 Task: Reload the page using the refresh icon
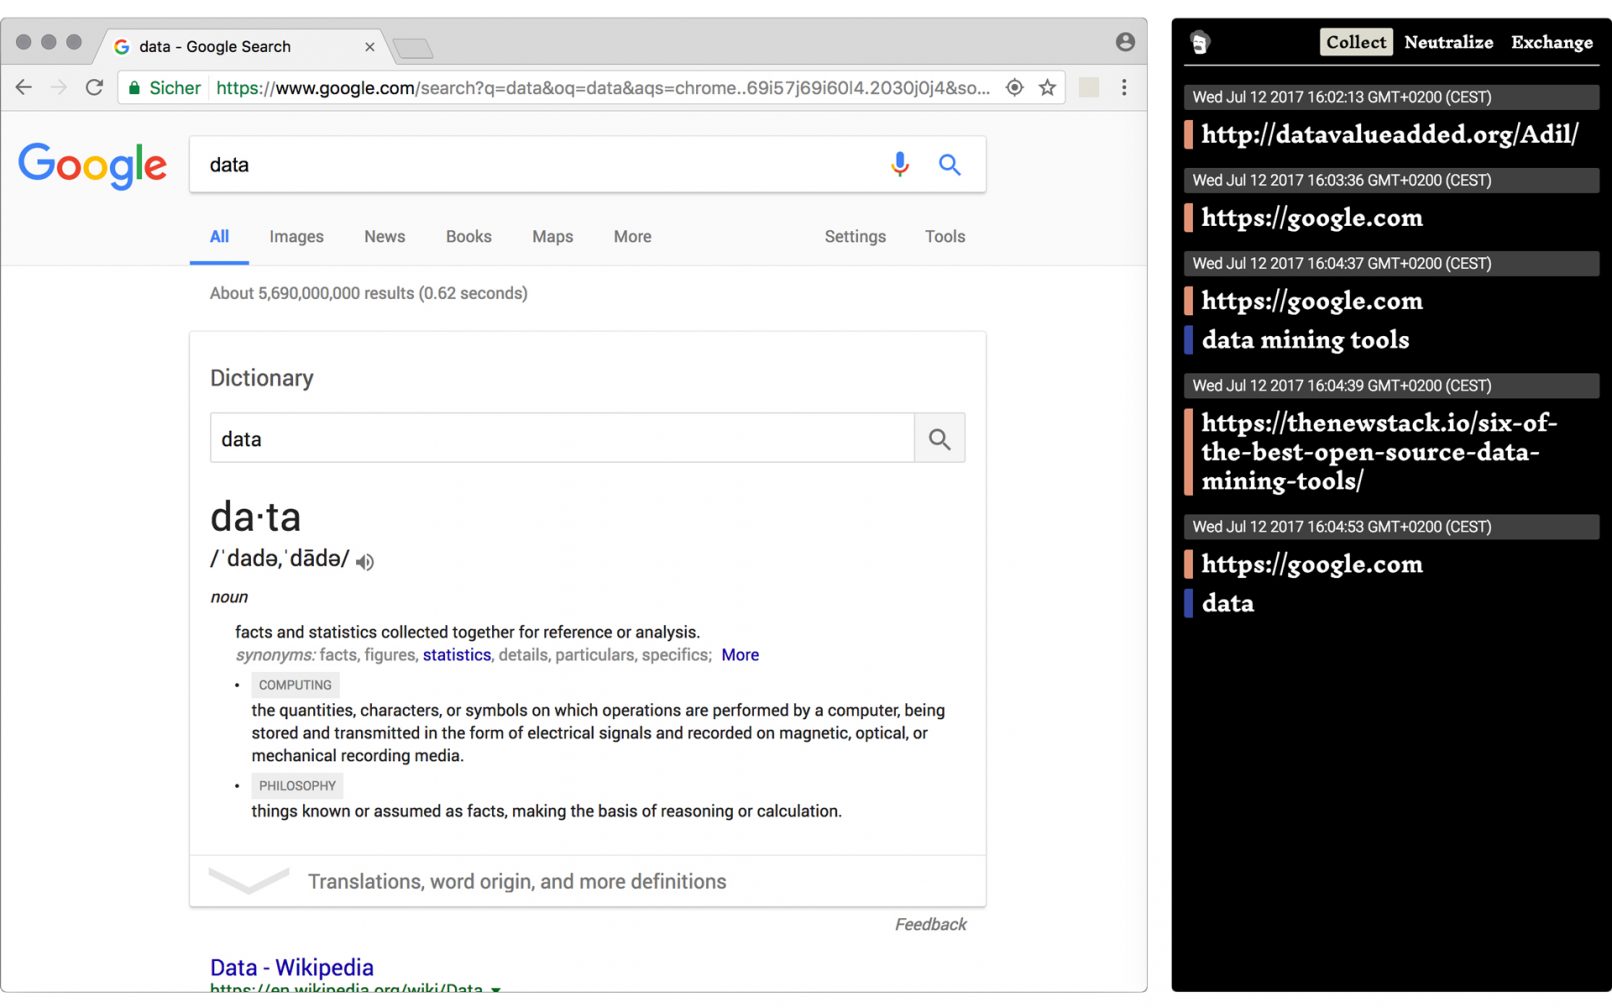(x=94, y=88)
